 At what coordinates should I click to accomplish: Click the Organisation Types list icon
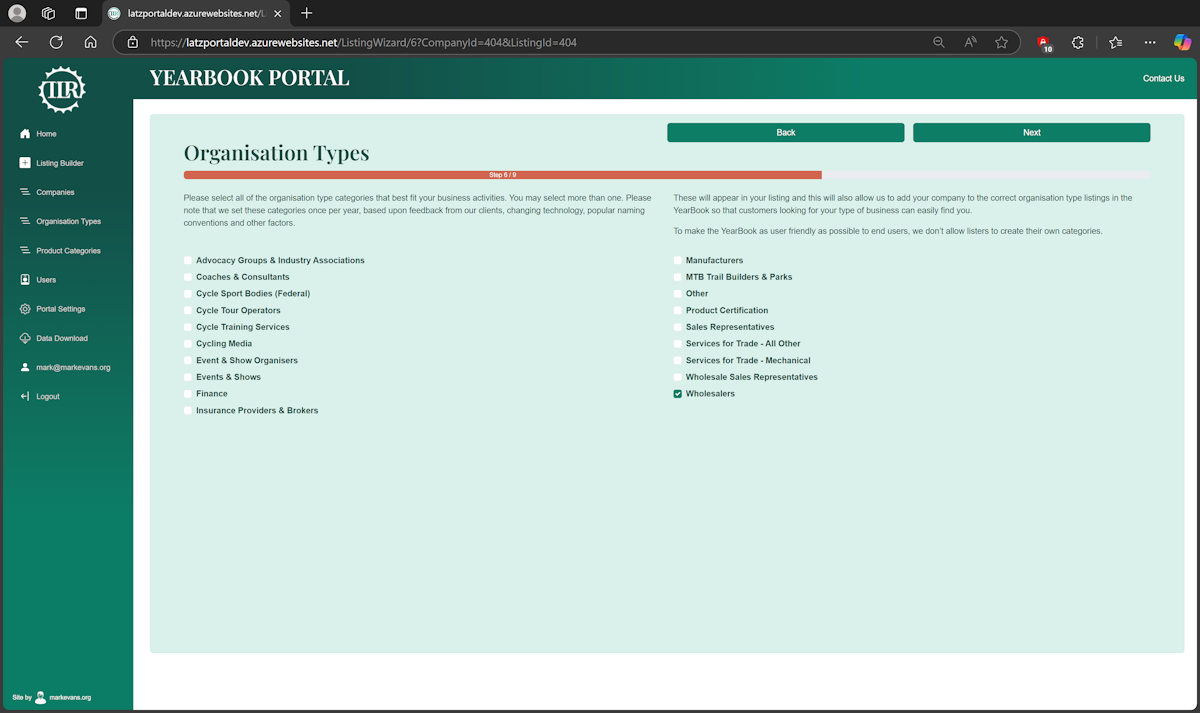point(25,221)
